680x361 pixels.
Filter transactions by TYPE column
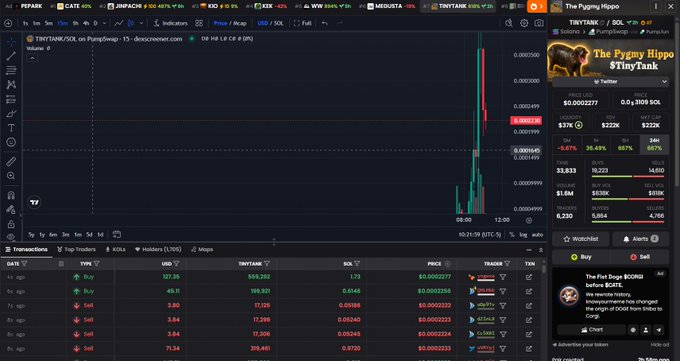pyautogui.click(x=96, y=264)
